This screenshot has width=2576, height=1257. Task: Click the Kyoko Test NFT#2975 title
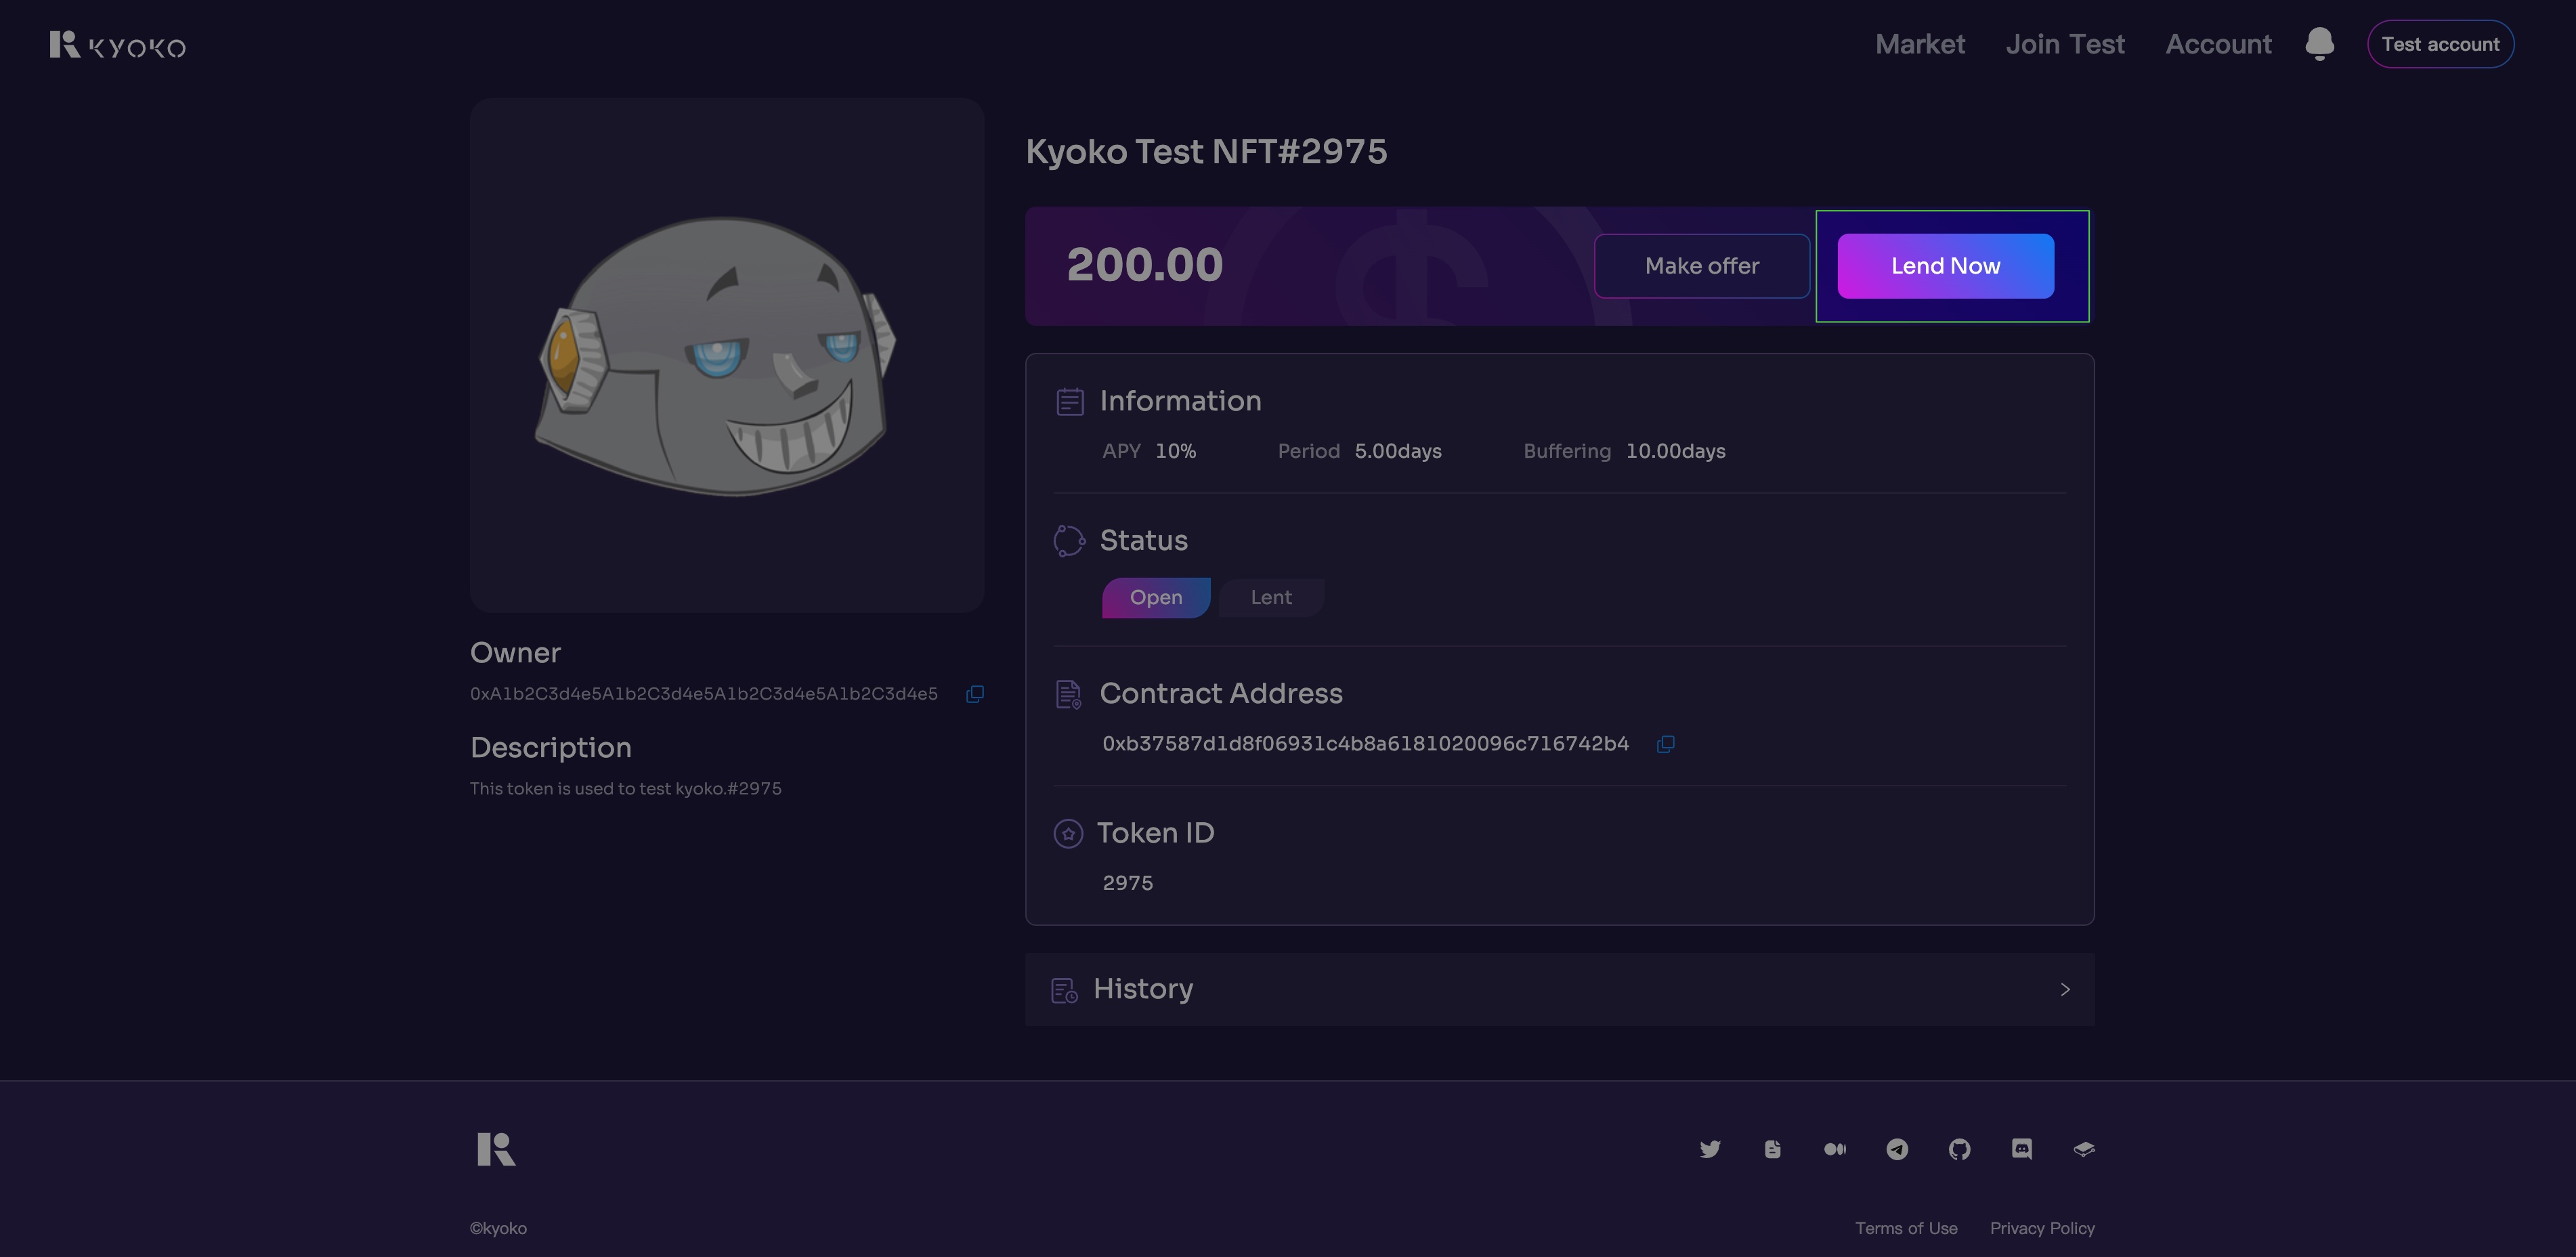[1206, 151]
